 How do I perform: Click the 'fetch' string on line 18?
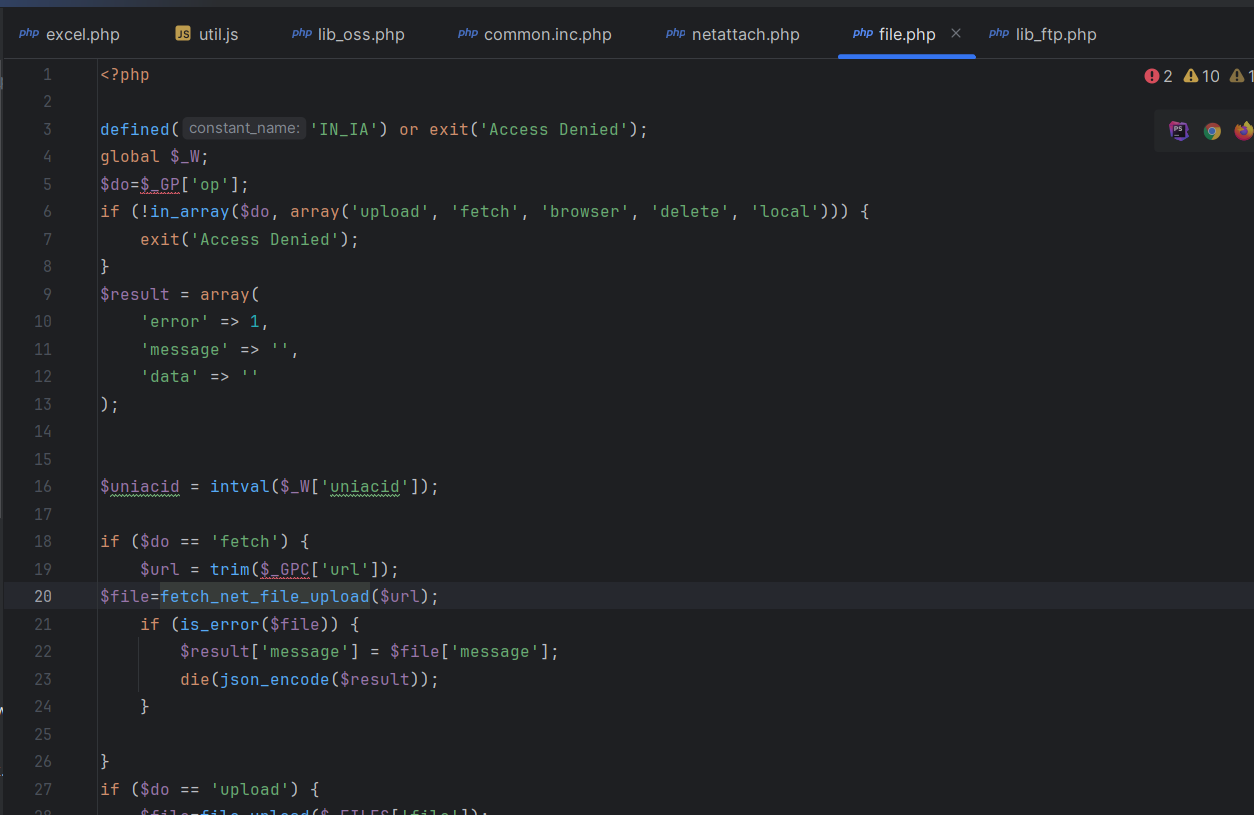[245, 542]
